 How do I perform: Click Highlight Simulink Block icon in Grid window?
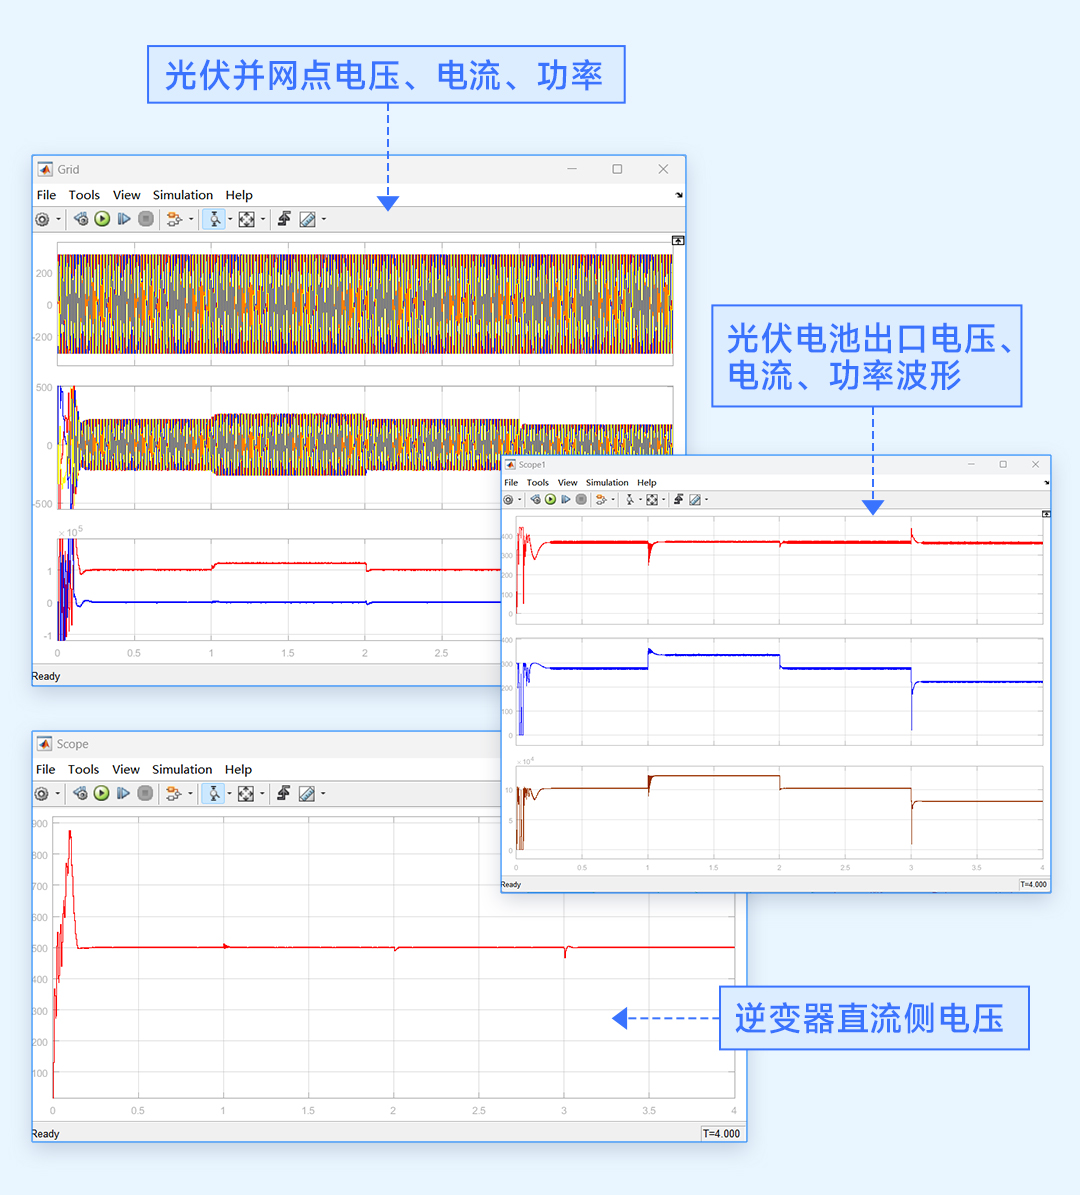pos(175,219)
